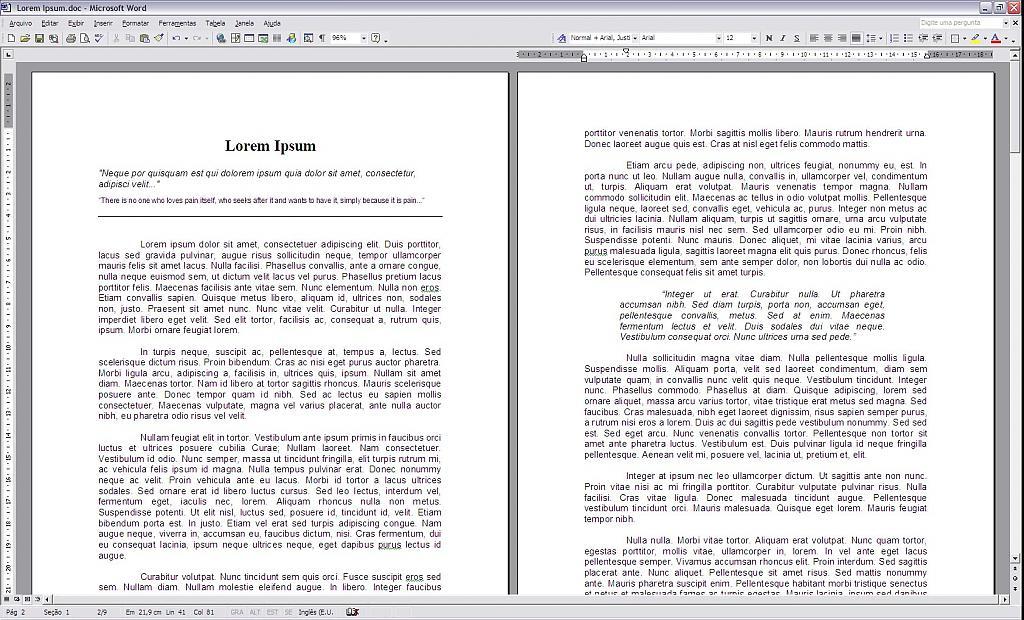Toggle show/hide paragraph marks
1024x620 pixels.
322,39
